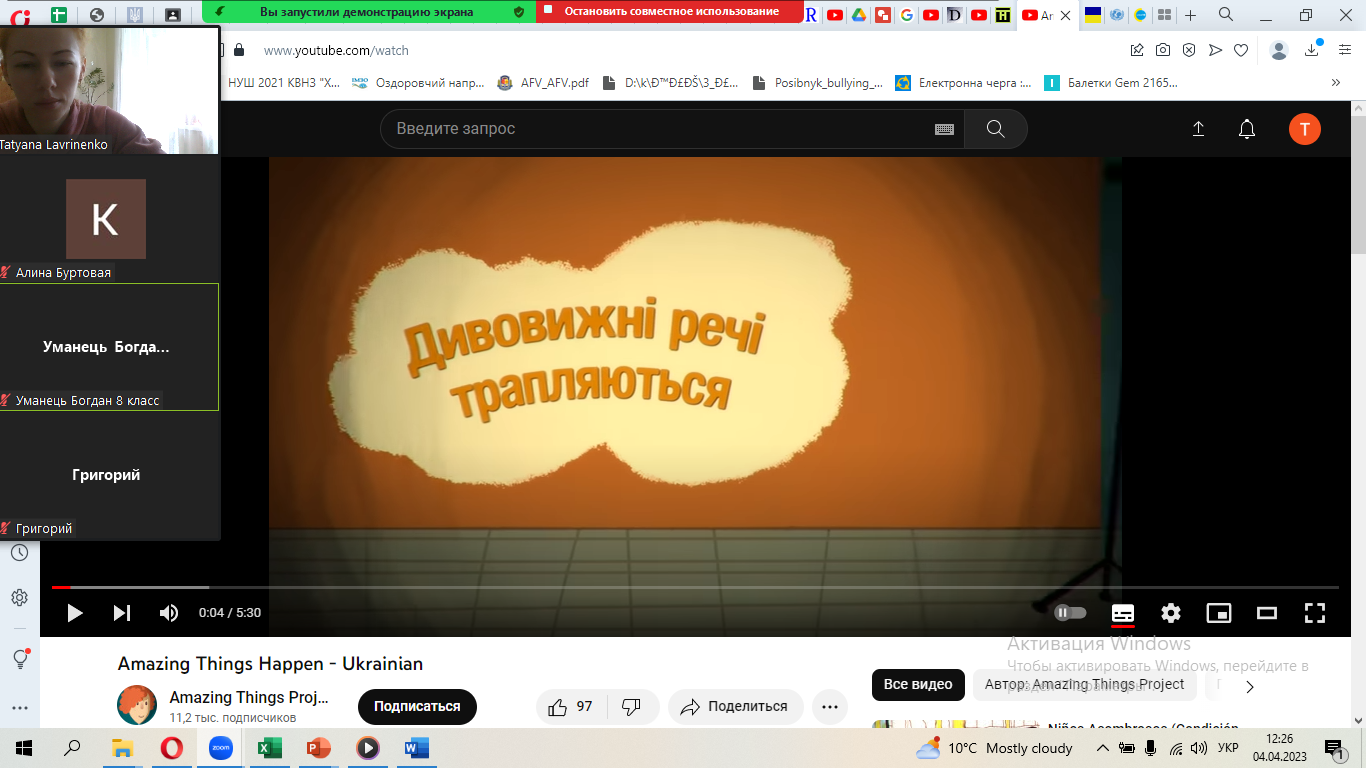The image size is (1366, 768).
Task: Open browser downloads arrow icon
Action: point(1312,50)
